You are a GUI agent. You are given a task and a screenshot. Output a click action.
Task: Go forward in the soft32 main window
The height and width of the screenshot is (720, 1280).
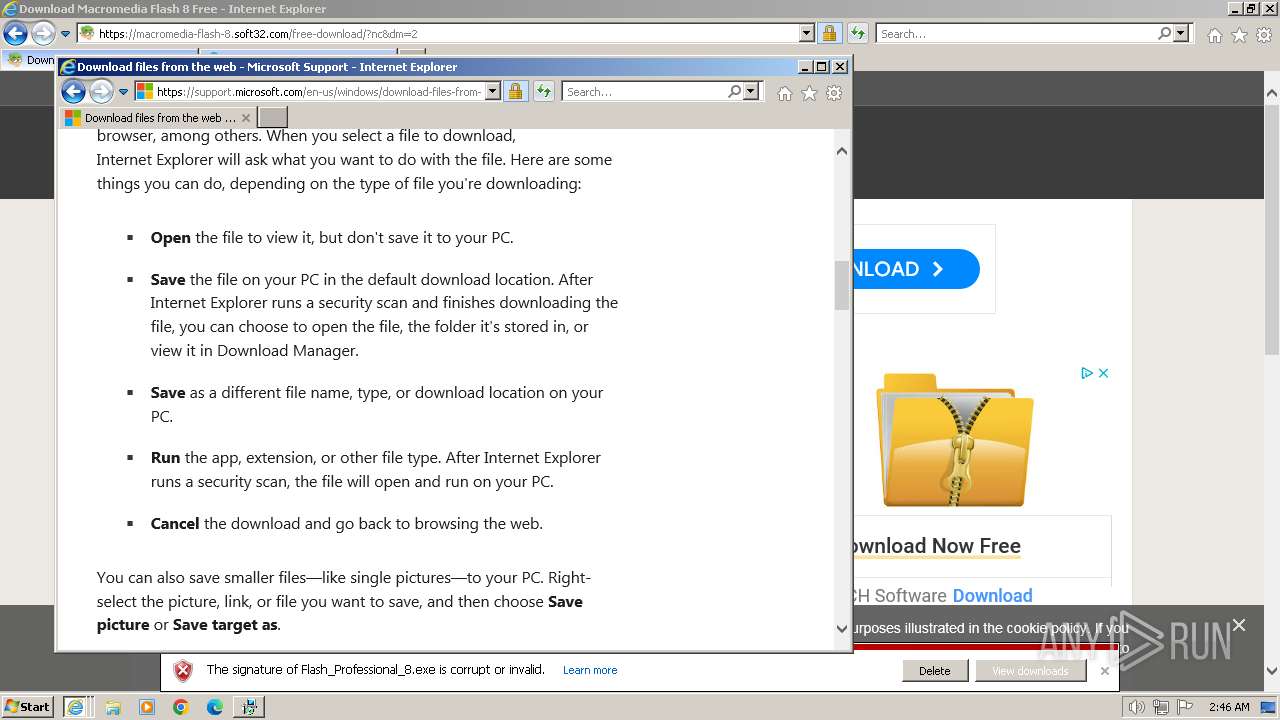coord(43,34)
